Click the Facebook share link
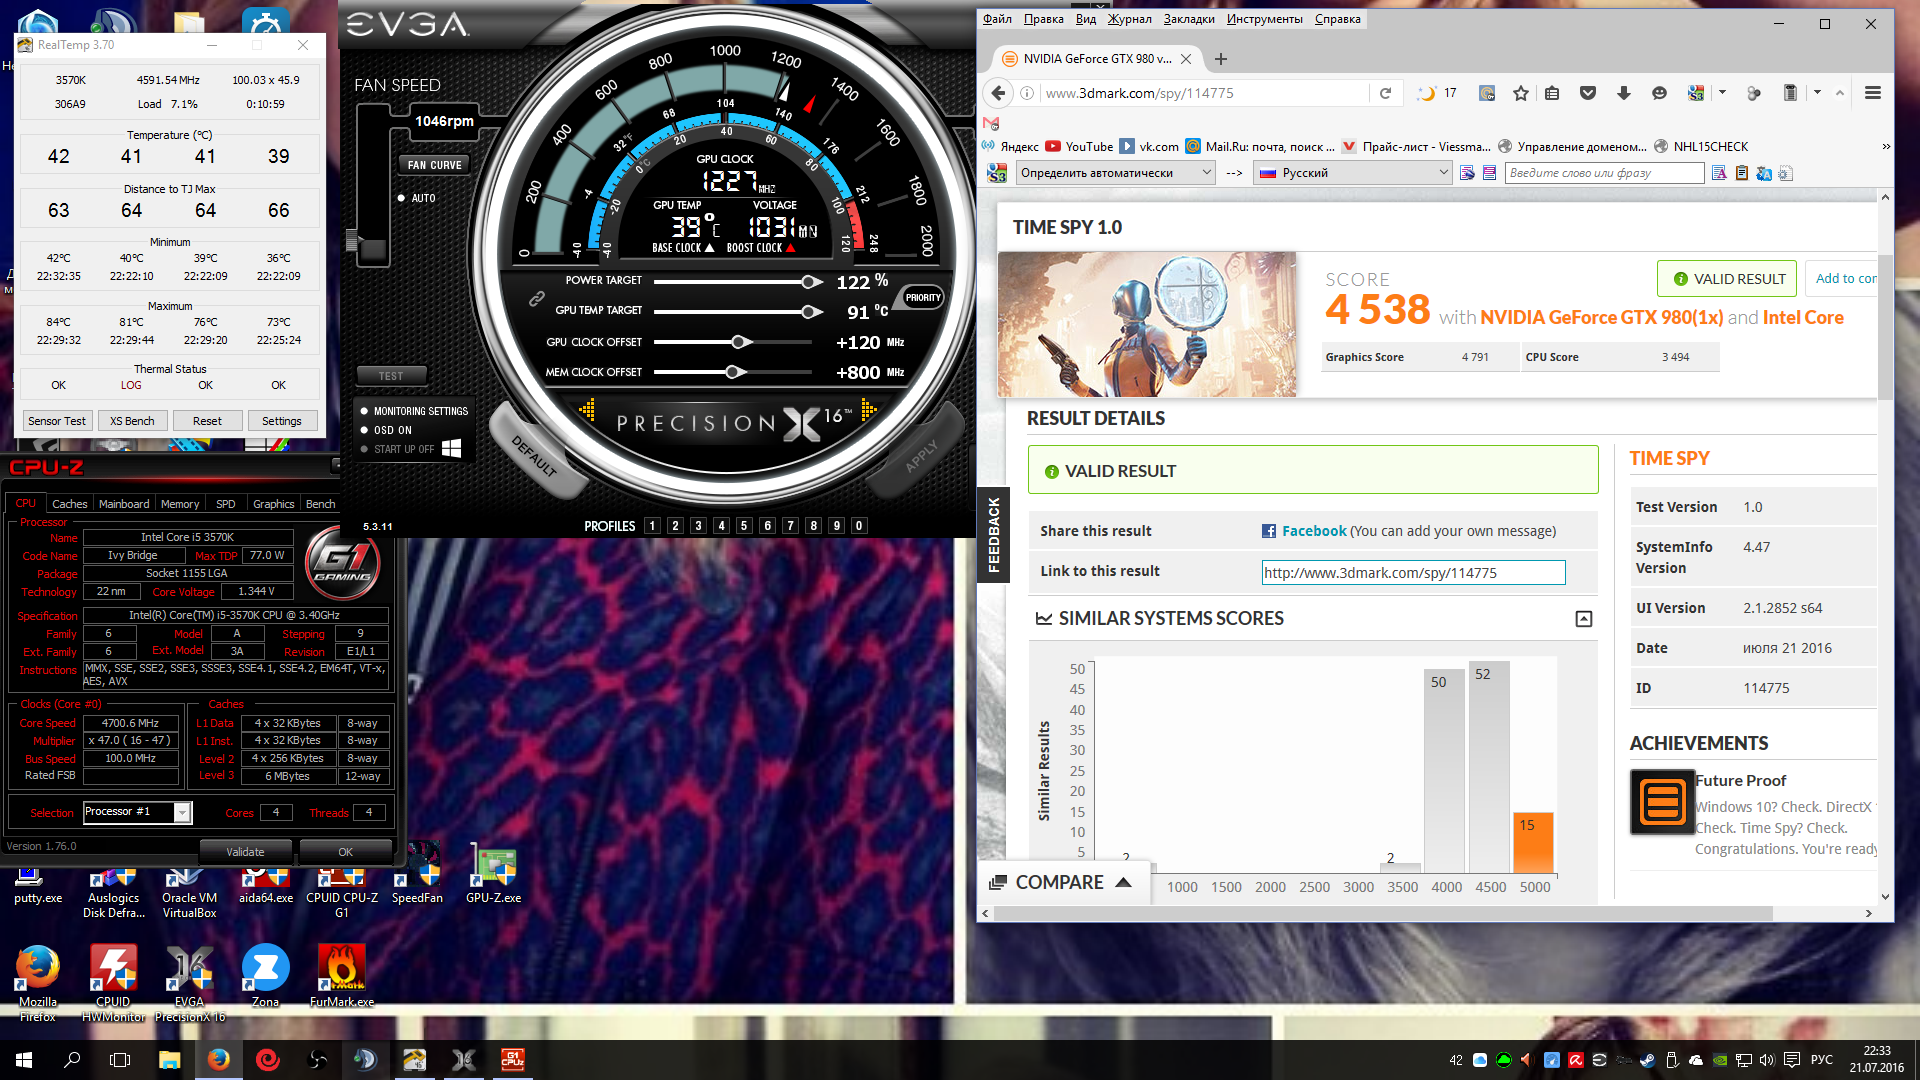 point(1313,531)
